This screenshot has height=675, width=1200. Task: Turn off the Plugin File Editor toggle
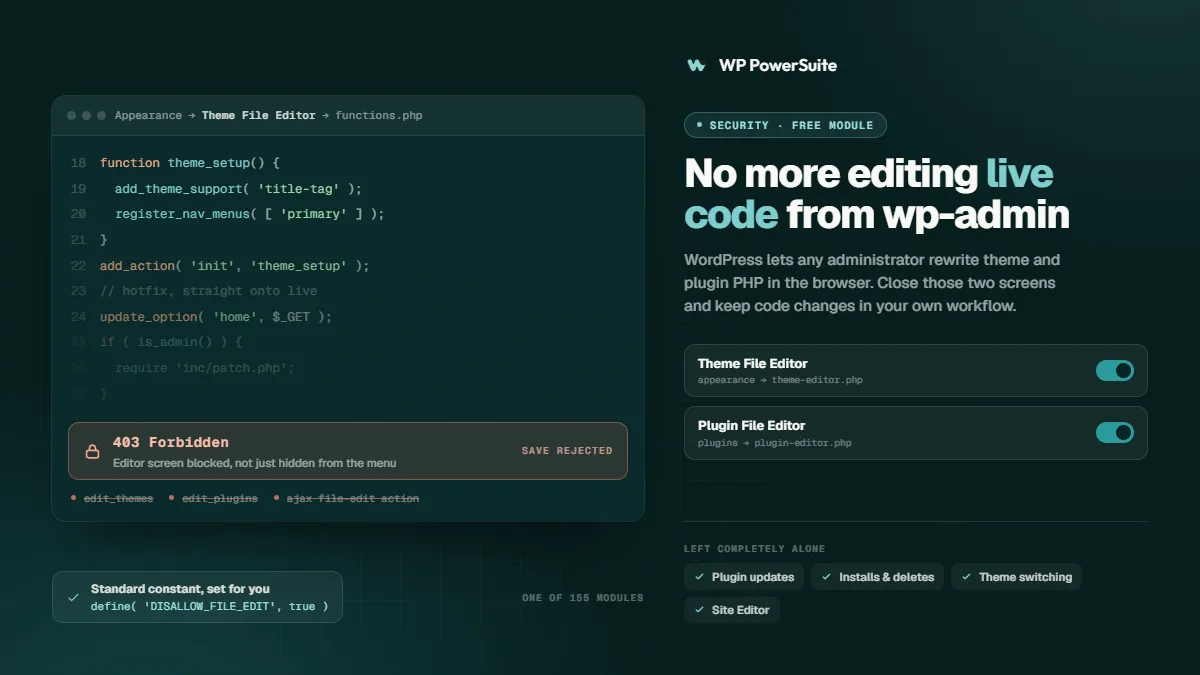(1115, 433)
